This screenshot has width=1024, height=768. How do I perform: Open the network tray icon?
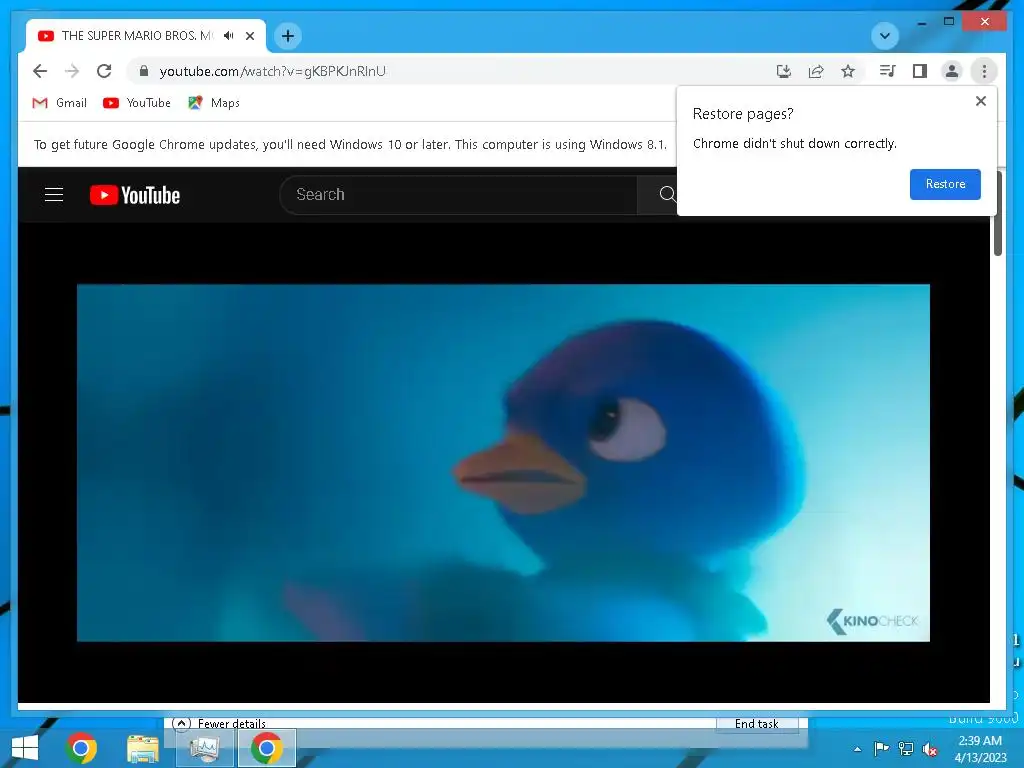click(x=906, y=748)
